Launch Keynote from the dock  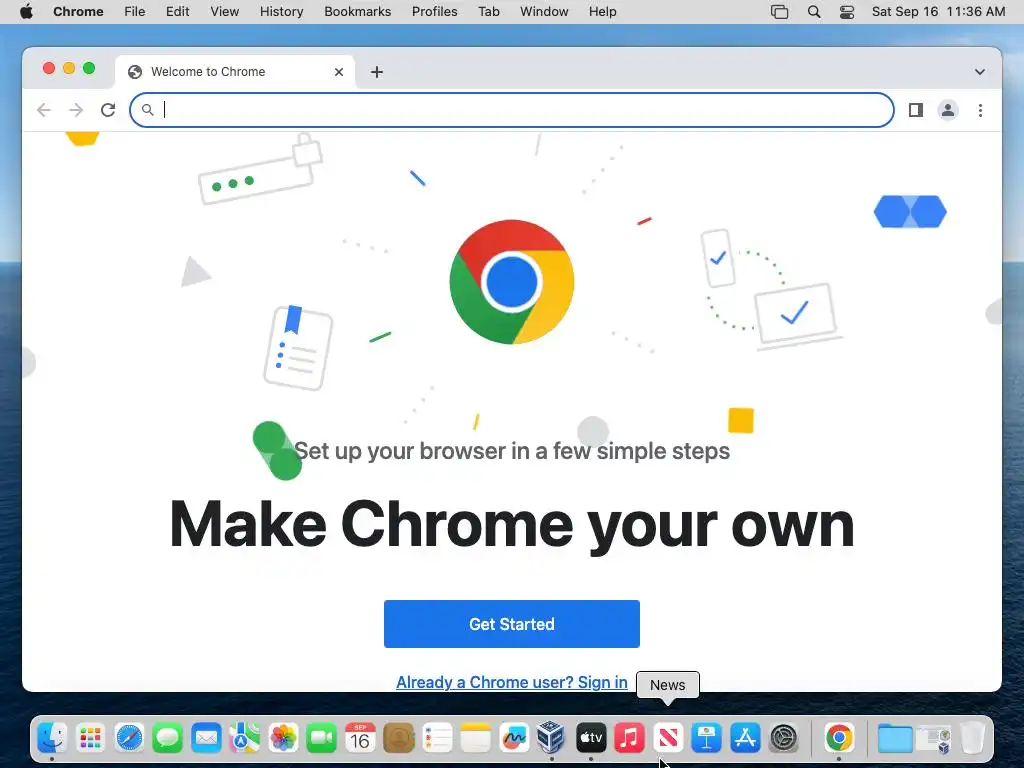point(706,738)
